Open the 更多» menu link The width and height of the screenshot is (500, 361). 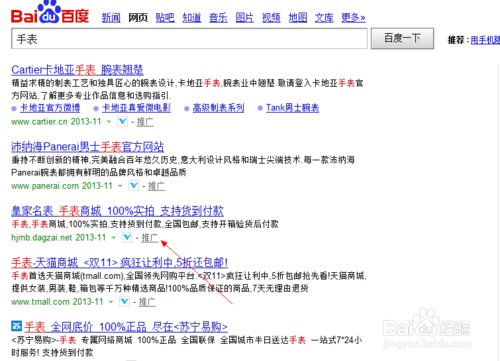353,17
